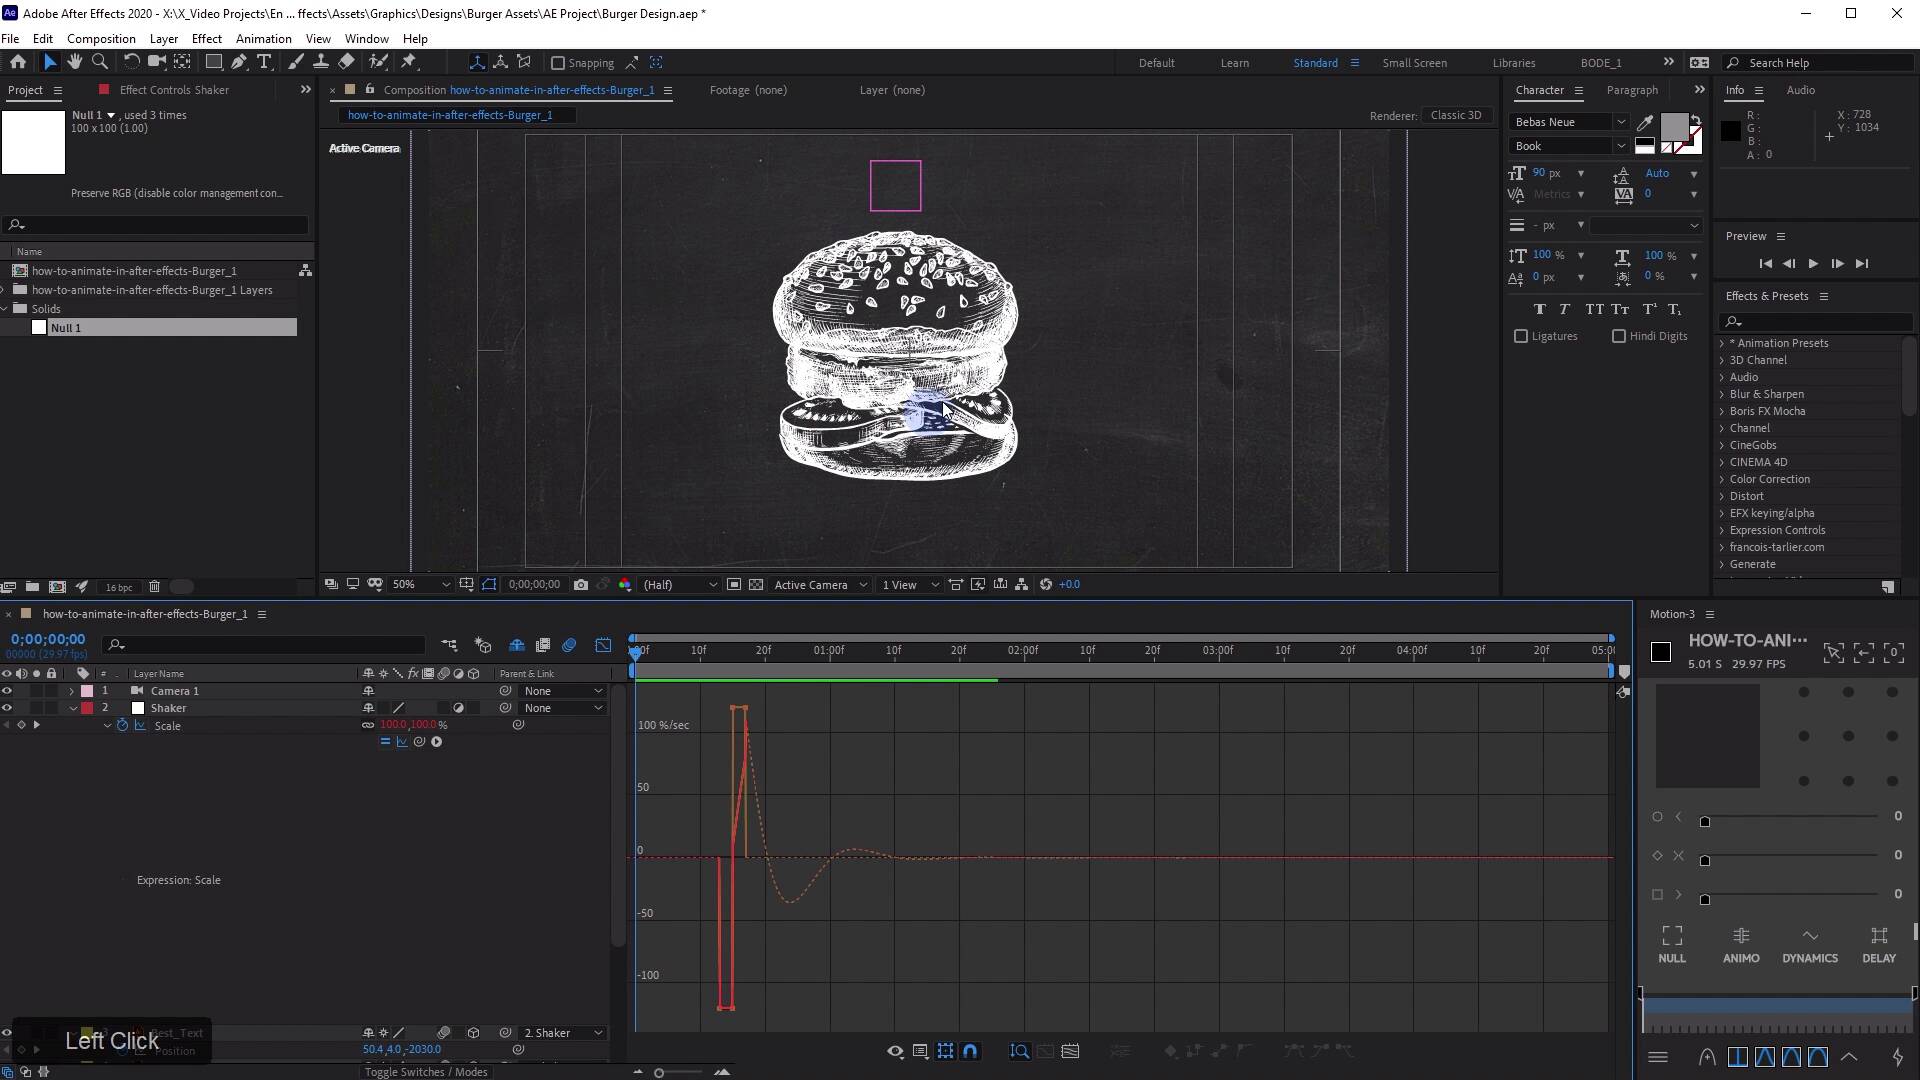
Task: Switch to the Learn workspace
Action: (x=1235, y=63)
